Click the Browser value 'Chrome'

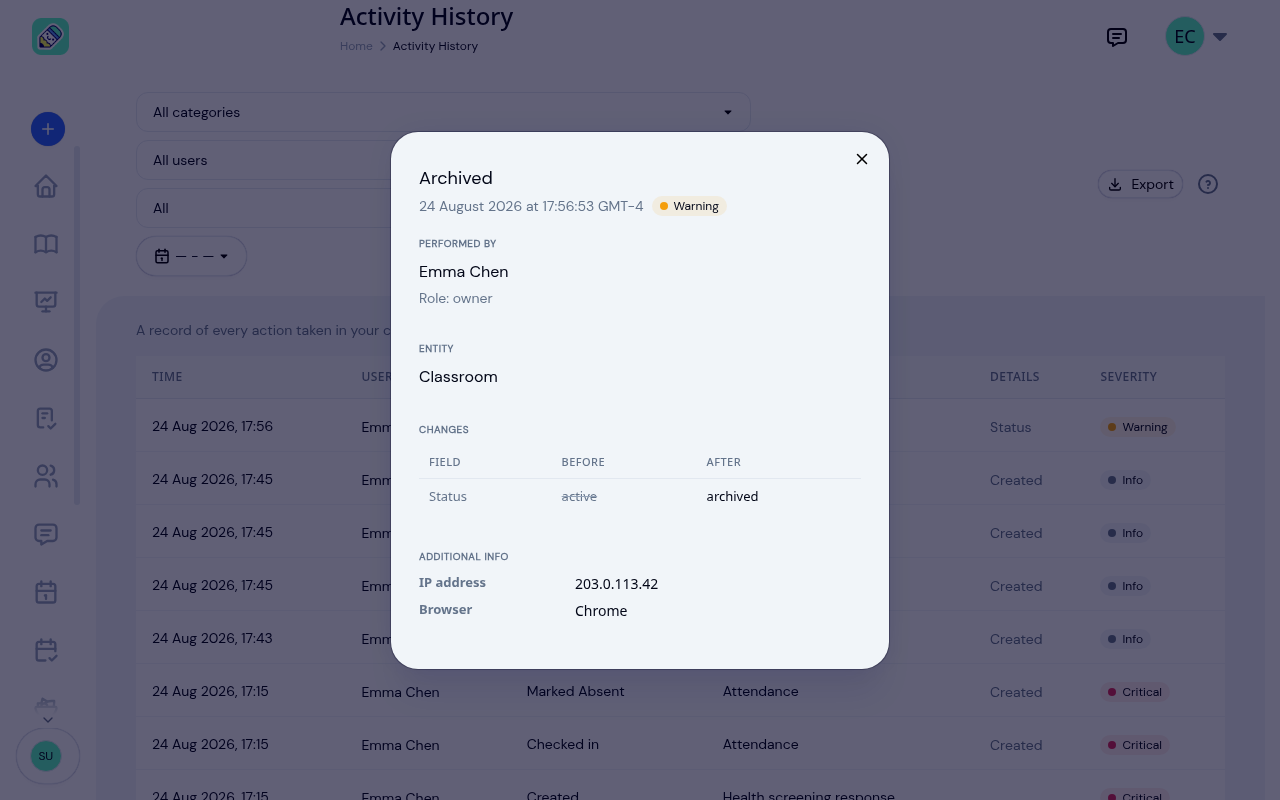point(601,611)
